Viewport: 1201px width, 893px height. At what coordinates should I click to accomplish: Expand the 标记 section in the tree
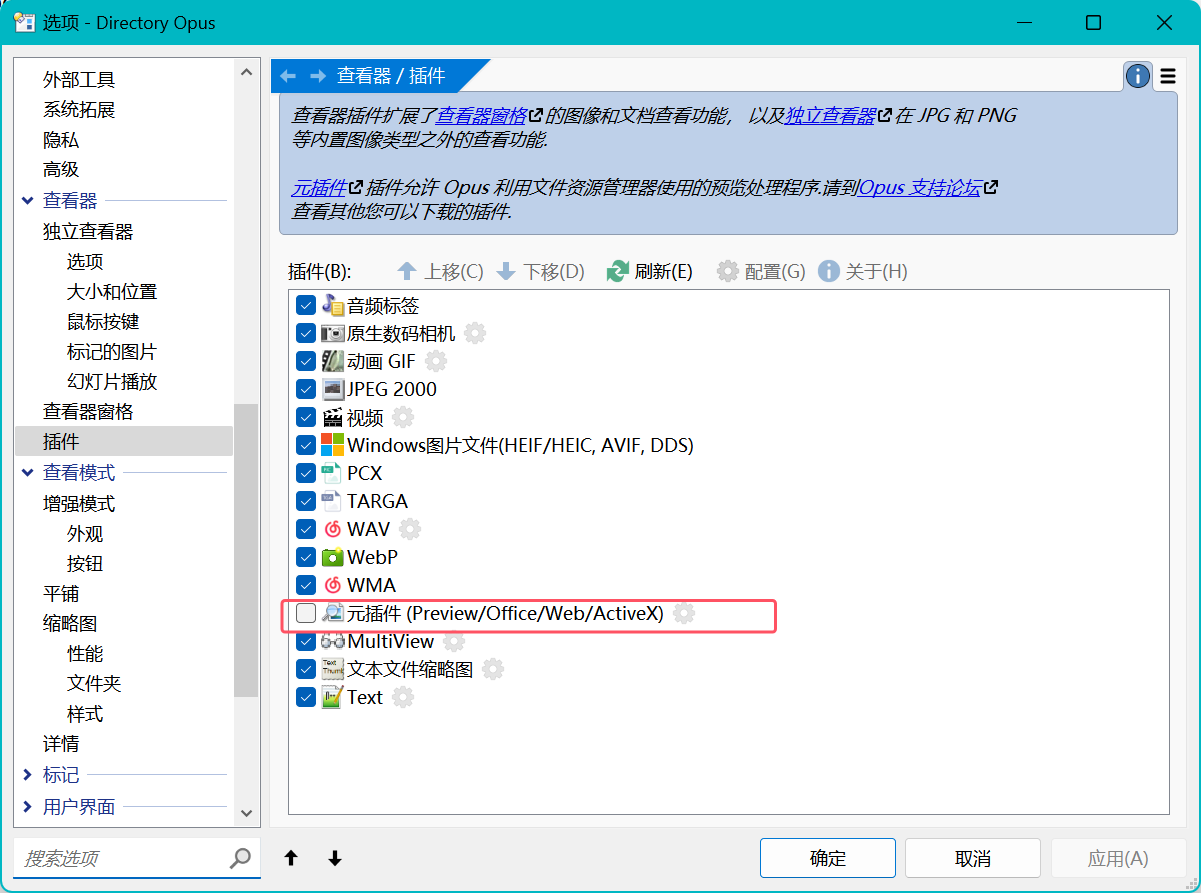coord(27,775)
